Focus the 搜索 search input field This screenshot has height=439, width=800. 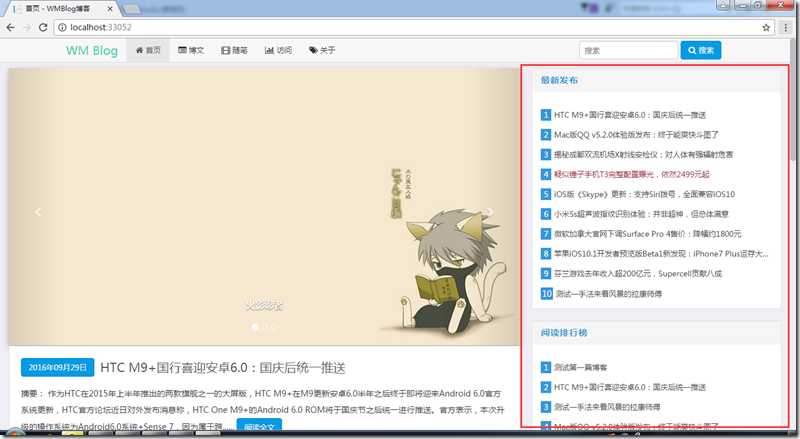click(629, 51)
